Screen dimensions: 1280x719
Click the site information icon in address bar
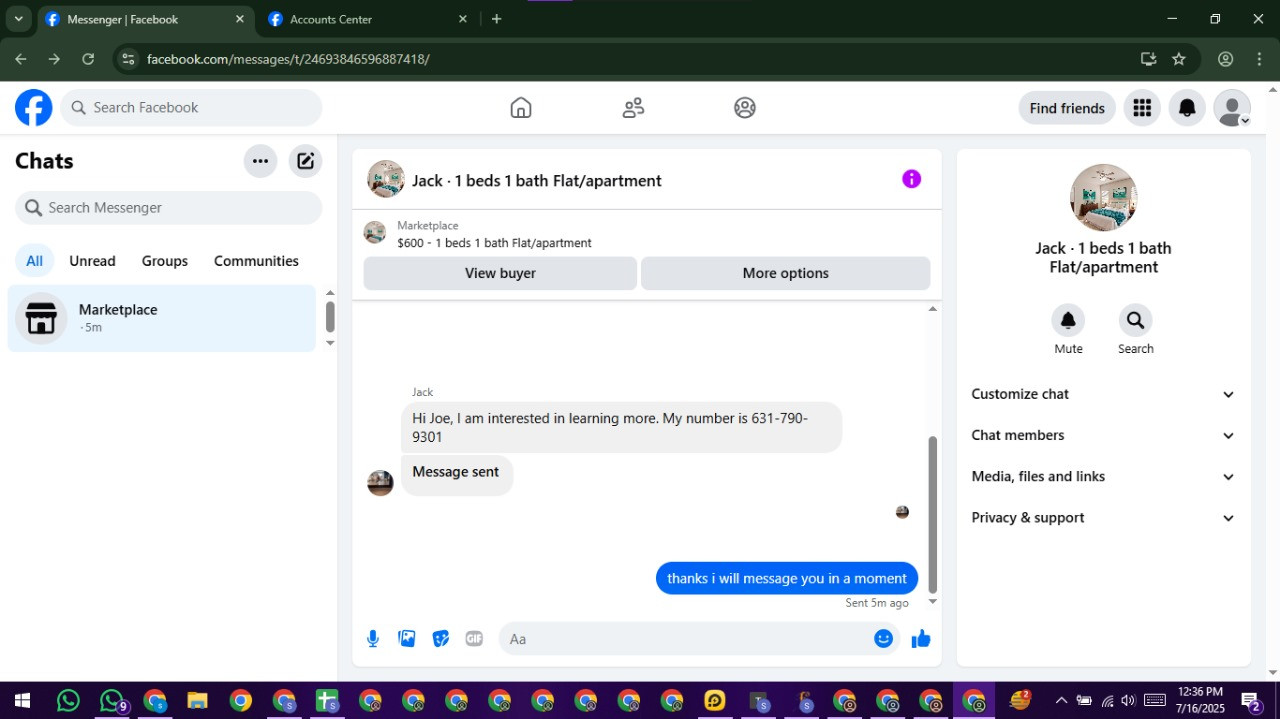128,59
